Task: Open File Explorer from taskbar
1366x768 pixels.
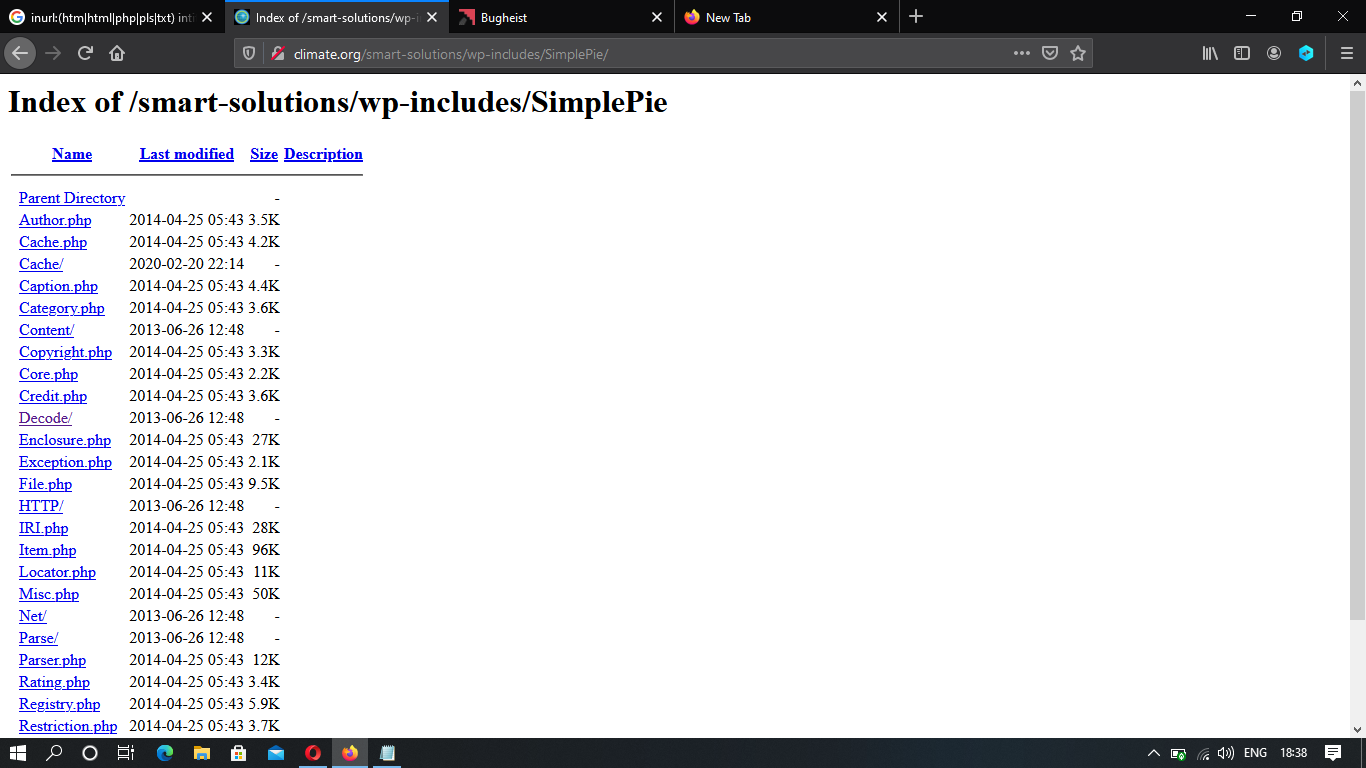Action: pos(201,753)
